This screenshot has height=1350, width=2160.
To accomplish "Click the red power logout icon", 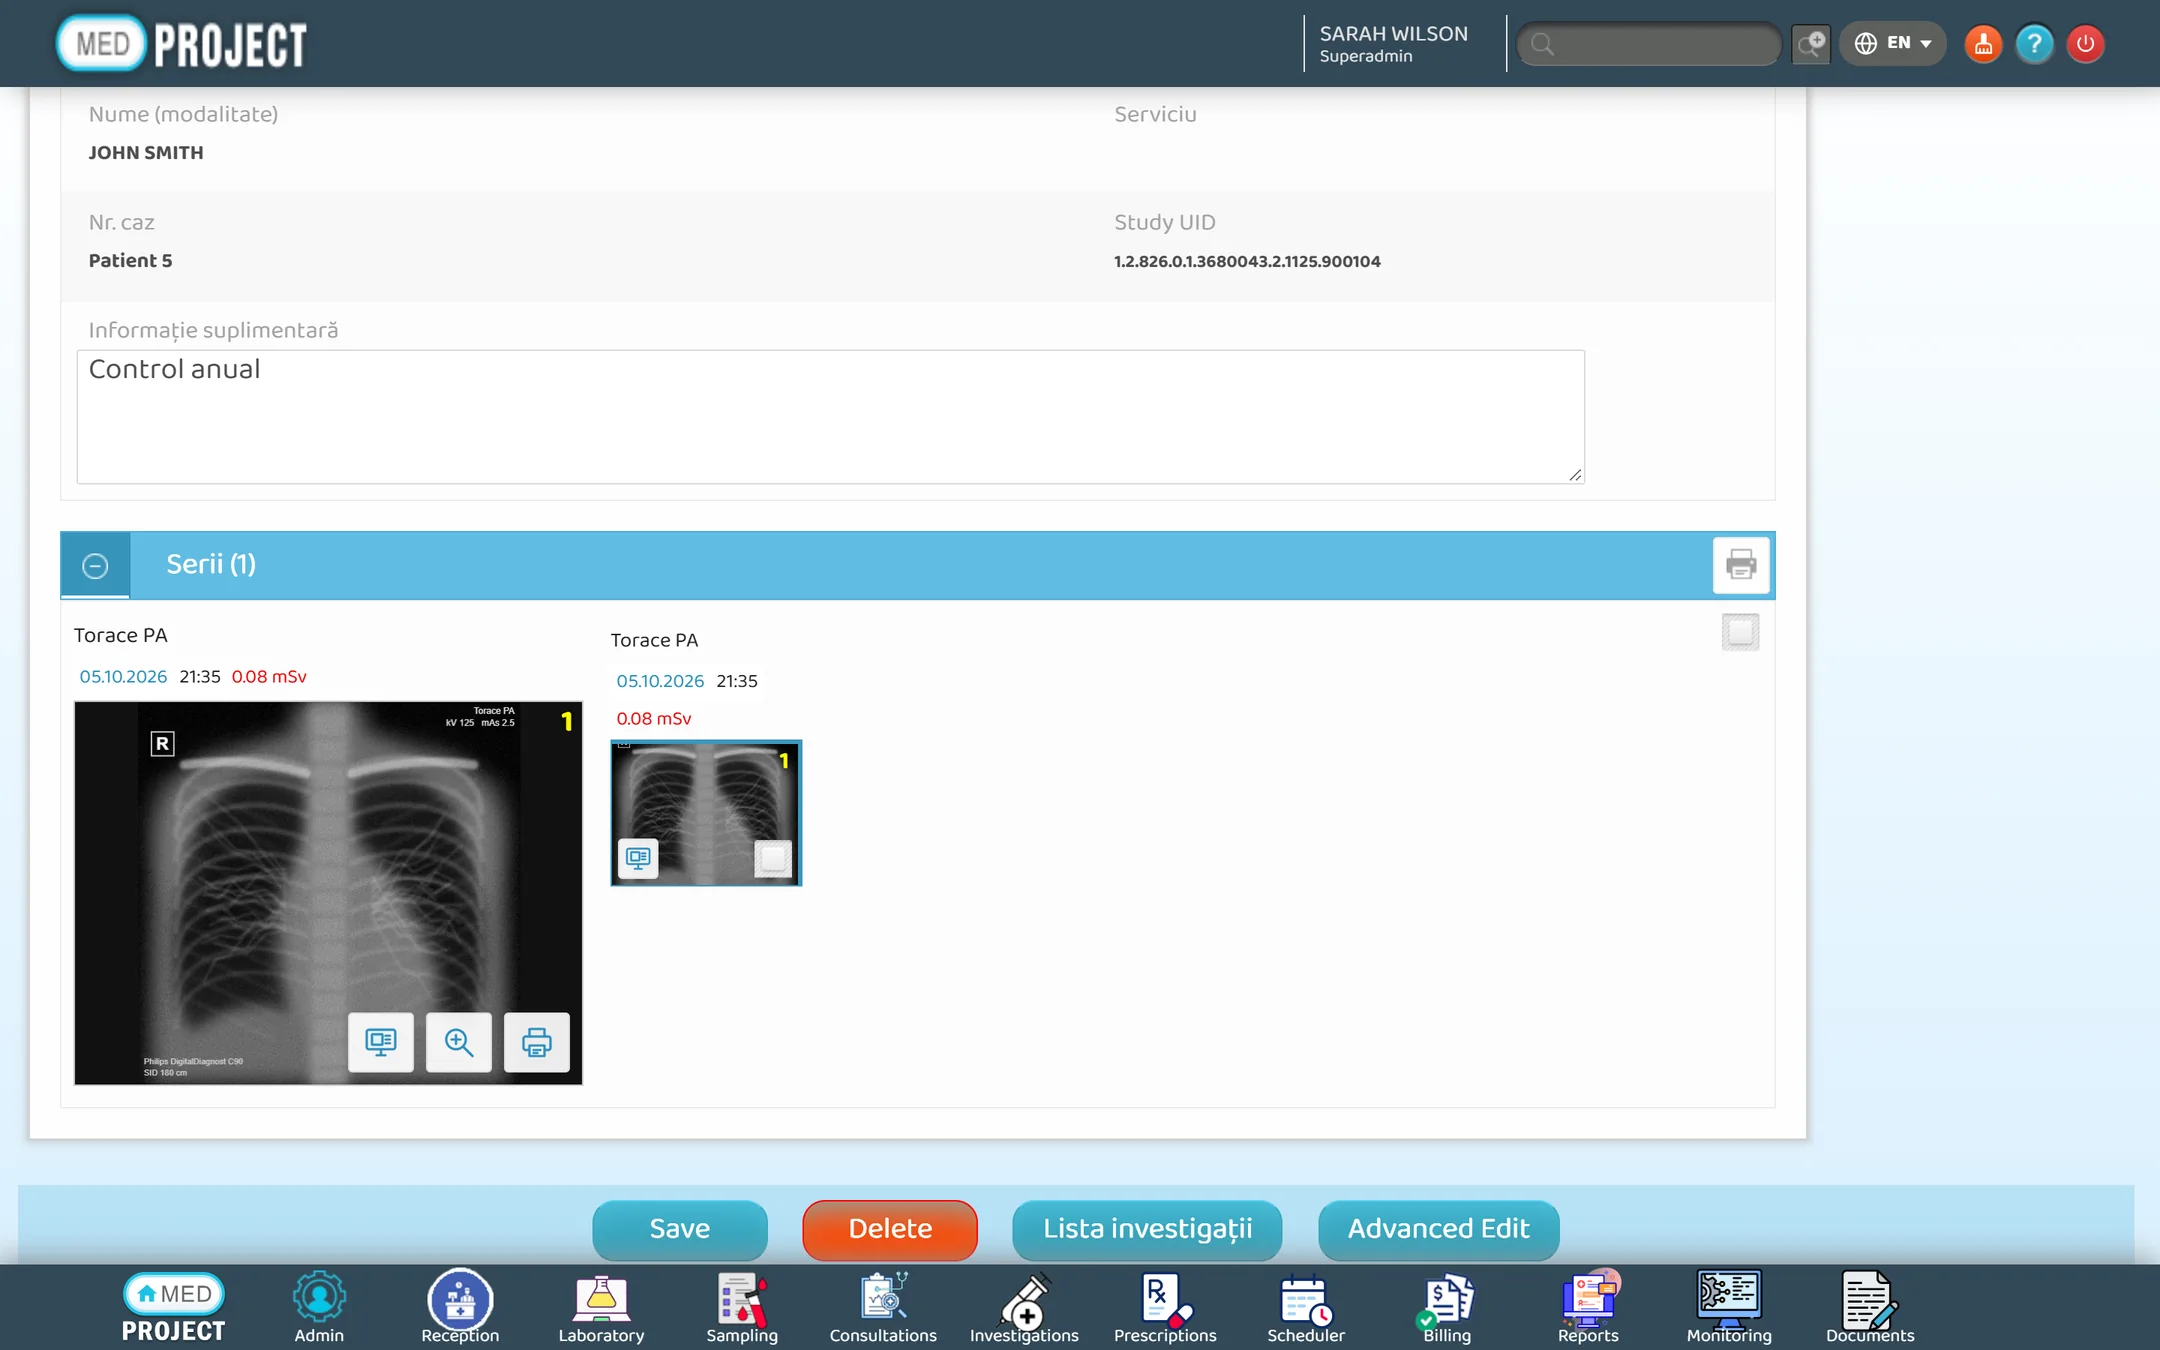I will [2085, 44].
